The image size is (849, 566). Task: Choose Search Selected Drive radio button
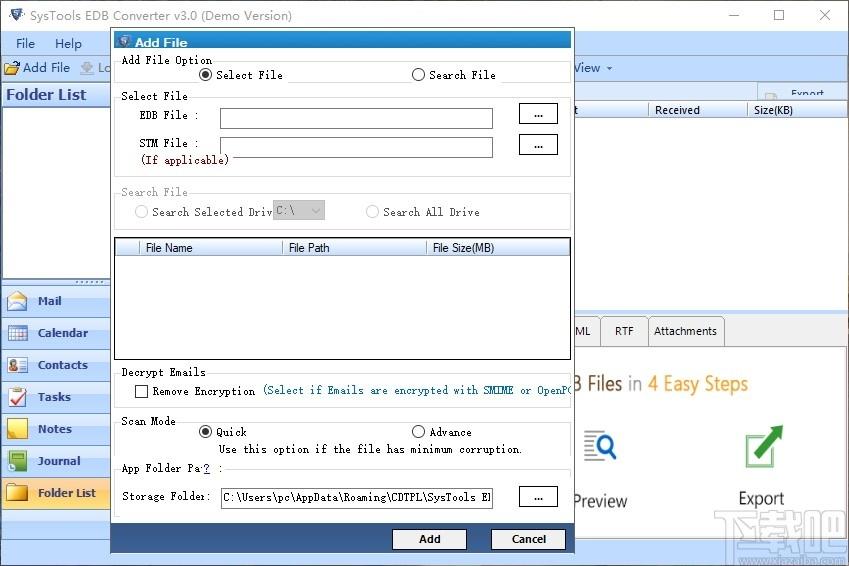[x=141, y=212]
